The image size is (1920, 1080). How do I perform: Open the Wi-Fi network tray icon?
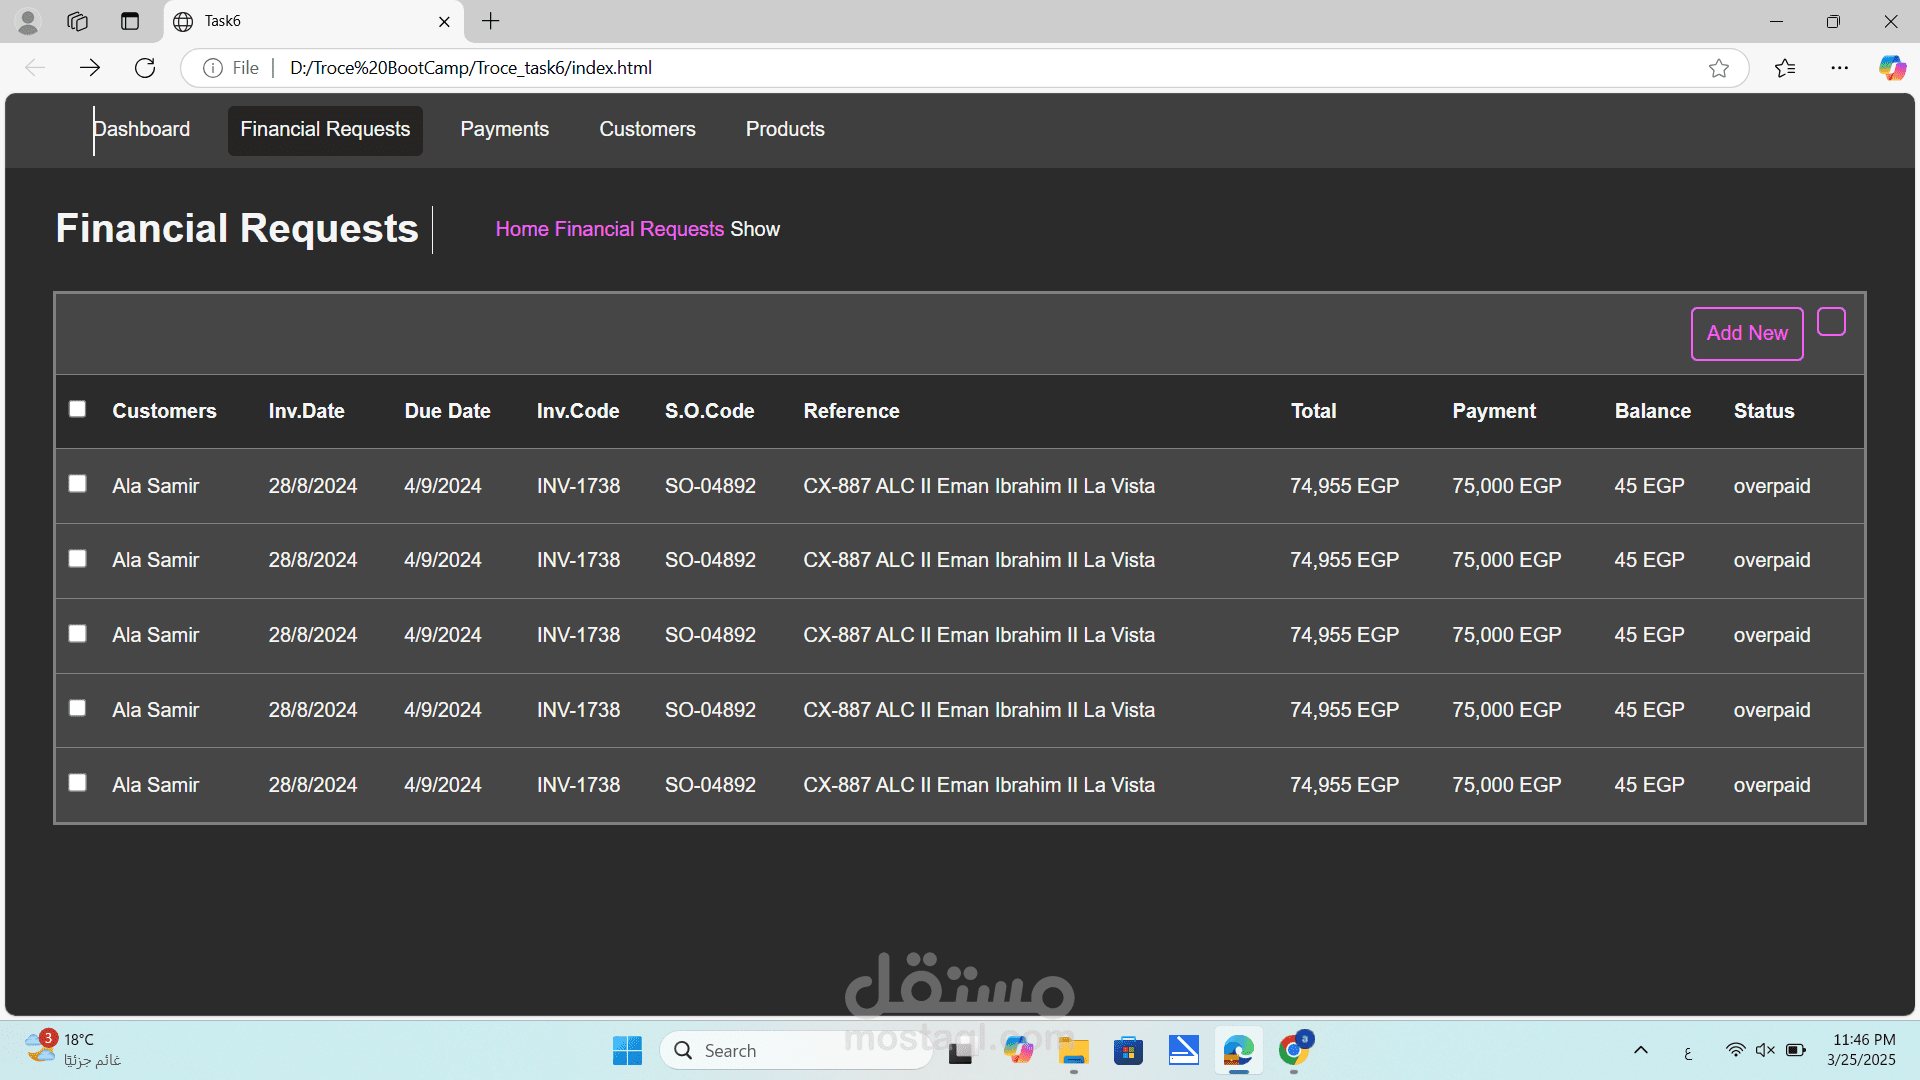click(x=1735, y=1050)
